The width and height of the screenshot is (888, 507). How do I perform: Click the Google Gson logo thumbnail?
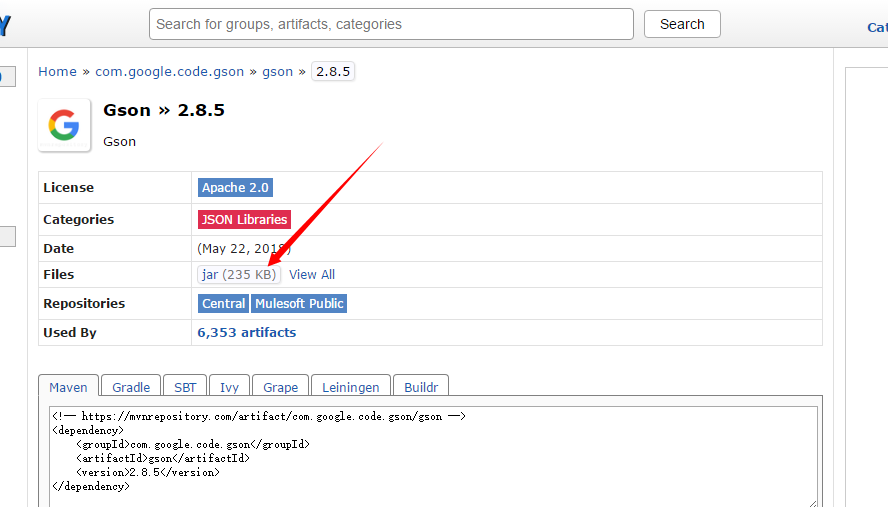[x=64, y=125]
